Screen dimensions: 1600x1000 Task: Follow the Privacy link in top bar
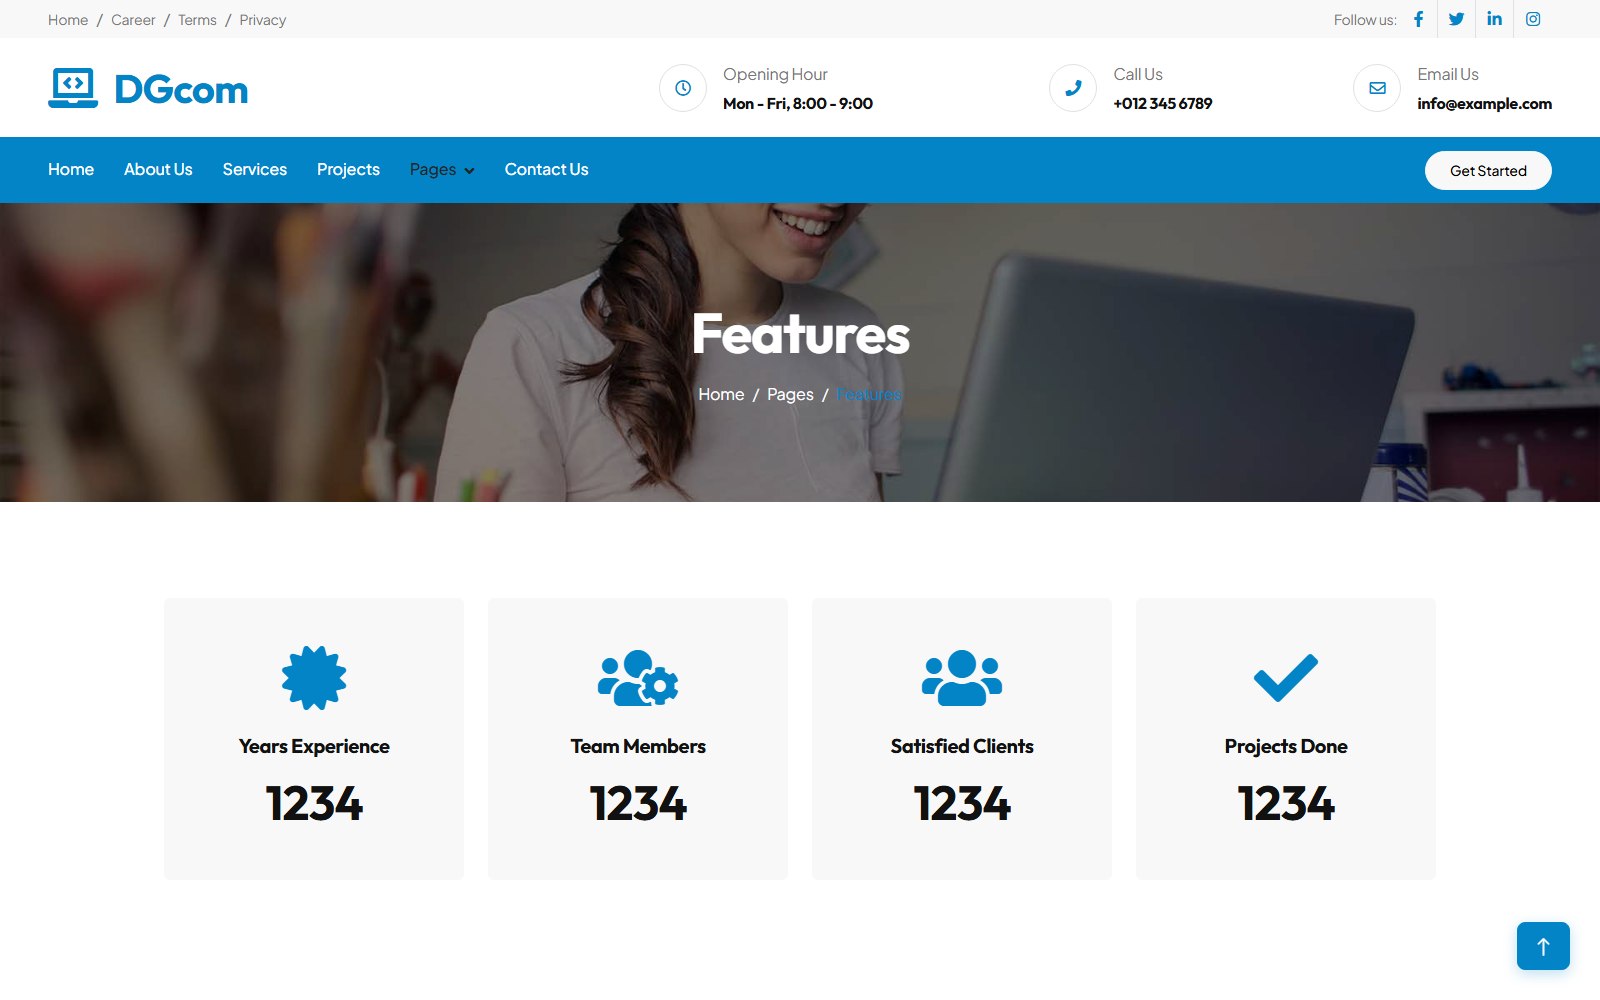263,20
